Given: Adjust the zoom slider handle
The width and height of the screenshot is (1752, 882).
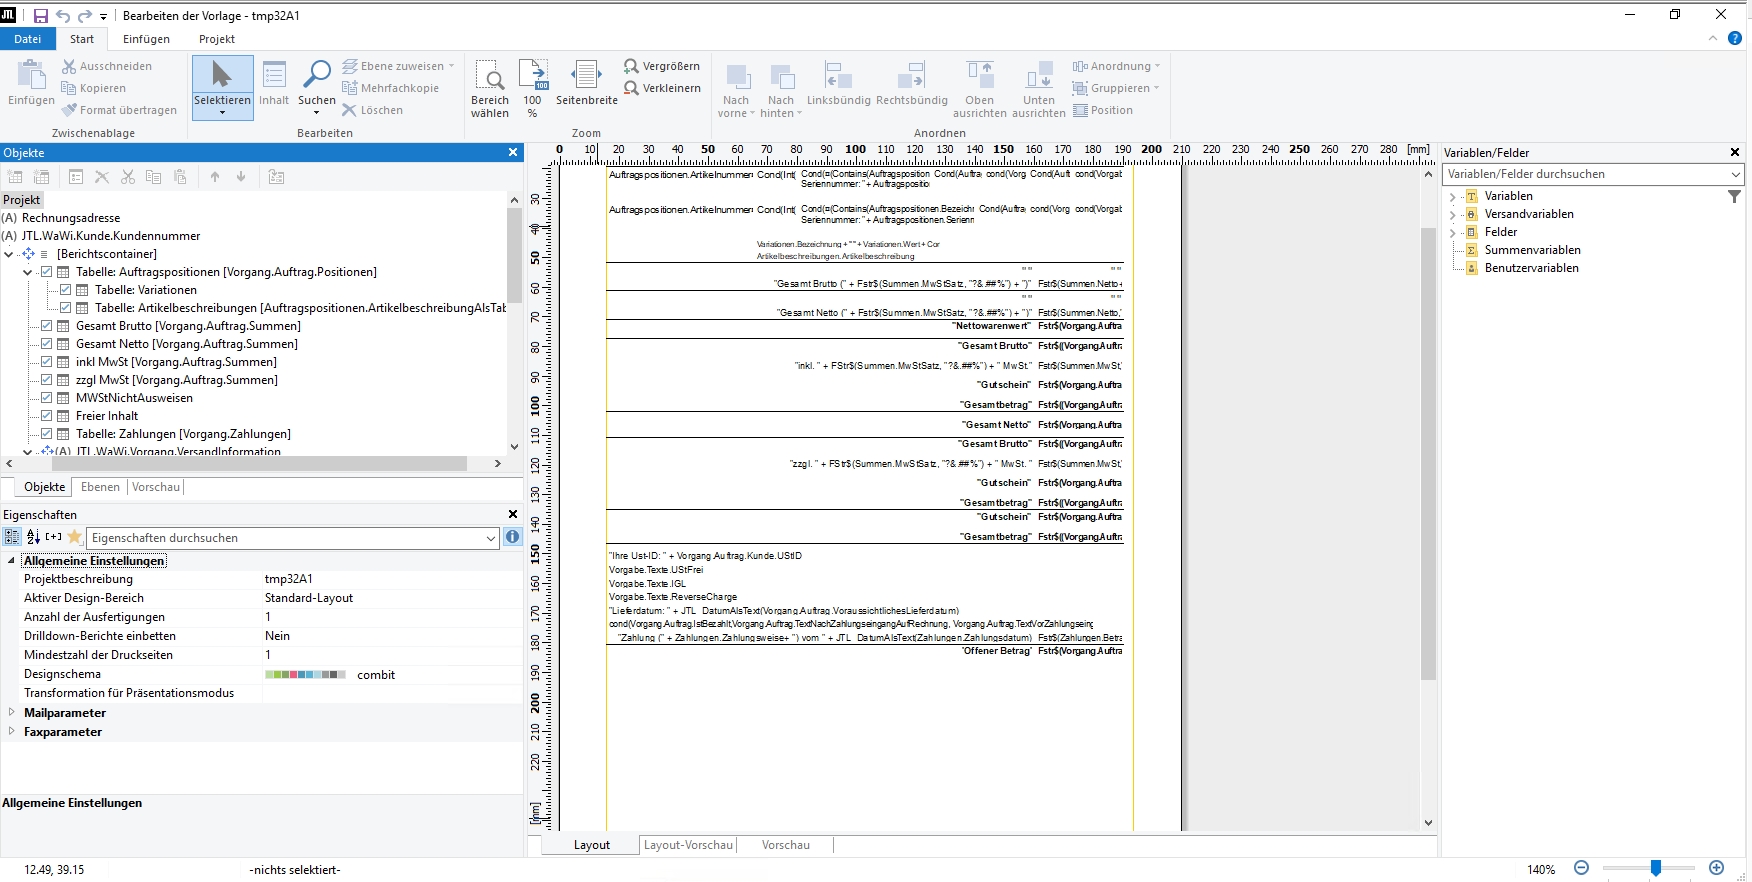Looking at the screenshot, I should pyautogui.click(x=1656, y=868).
